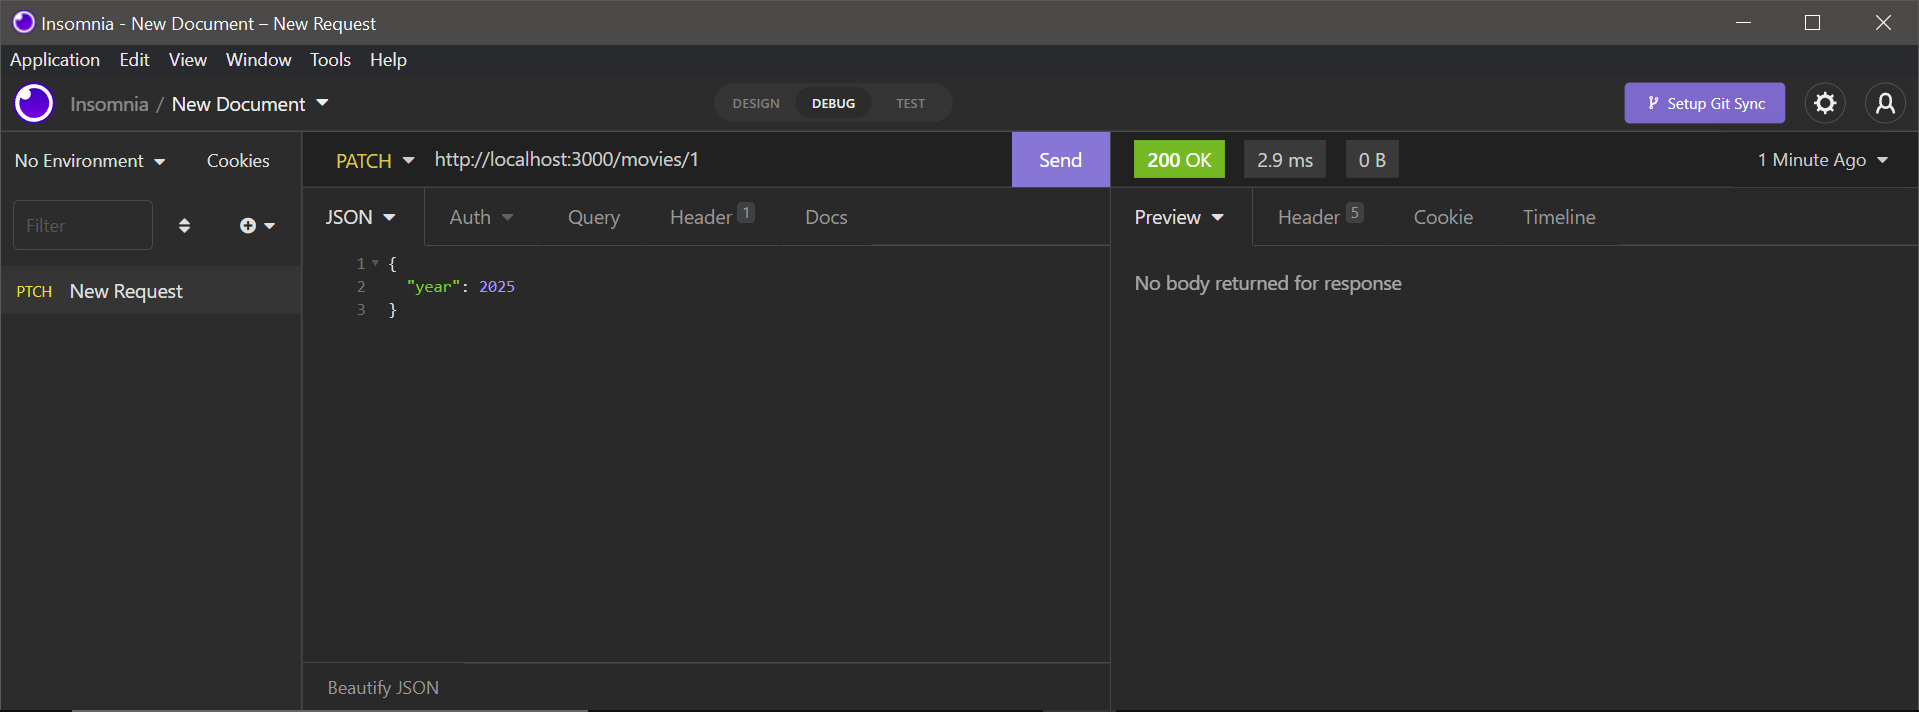Image resolution: width=1919 pixels, height=712 pixels.
Task: Open the Tools menu
Action: tap(330, 60)
